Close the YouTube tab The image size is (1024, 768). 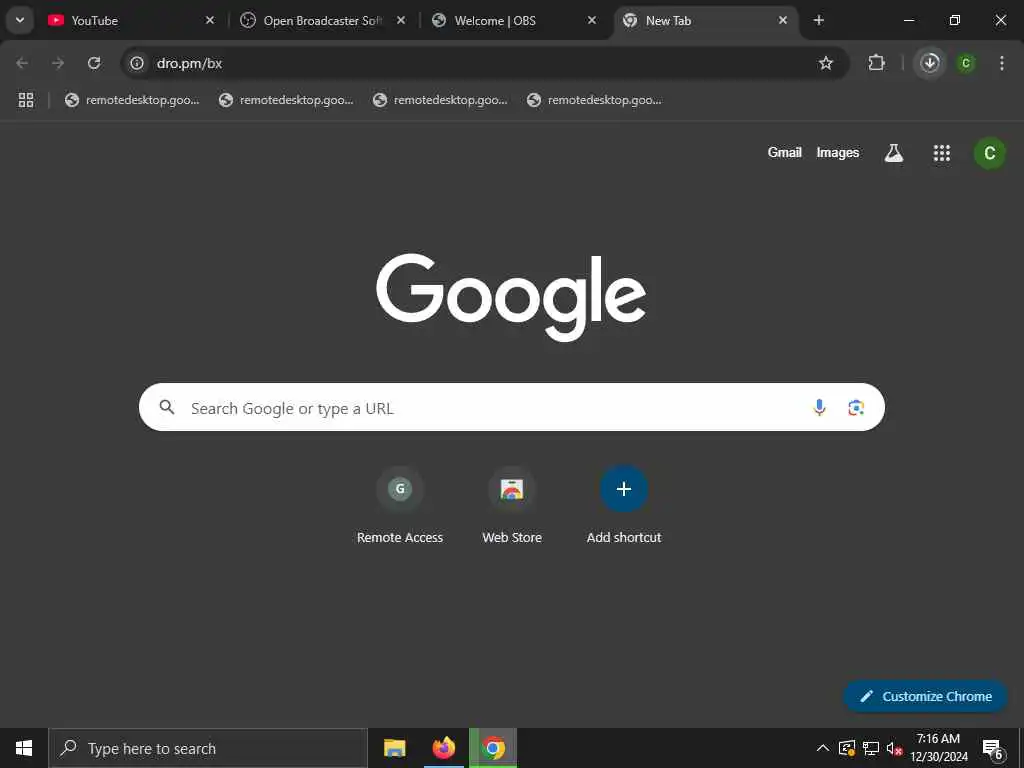pos(210,20)
